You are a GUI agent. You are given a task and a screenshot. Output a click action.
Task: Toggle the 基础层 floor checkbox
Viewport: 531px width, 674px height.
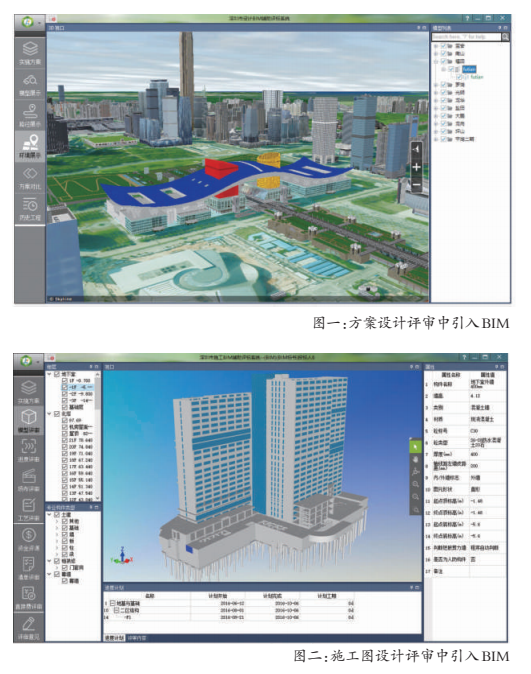(65, 407)
